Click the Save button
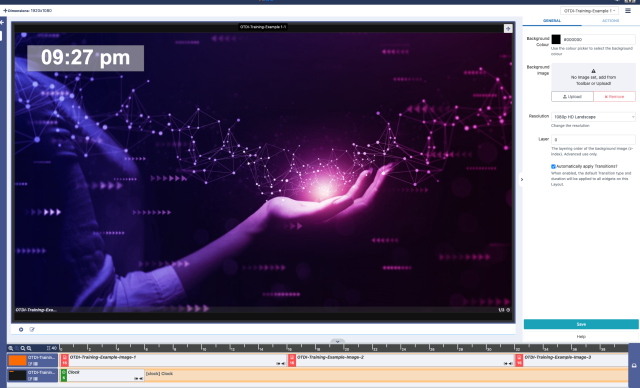Screen dimensions: 640x388 581,324
